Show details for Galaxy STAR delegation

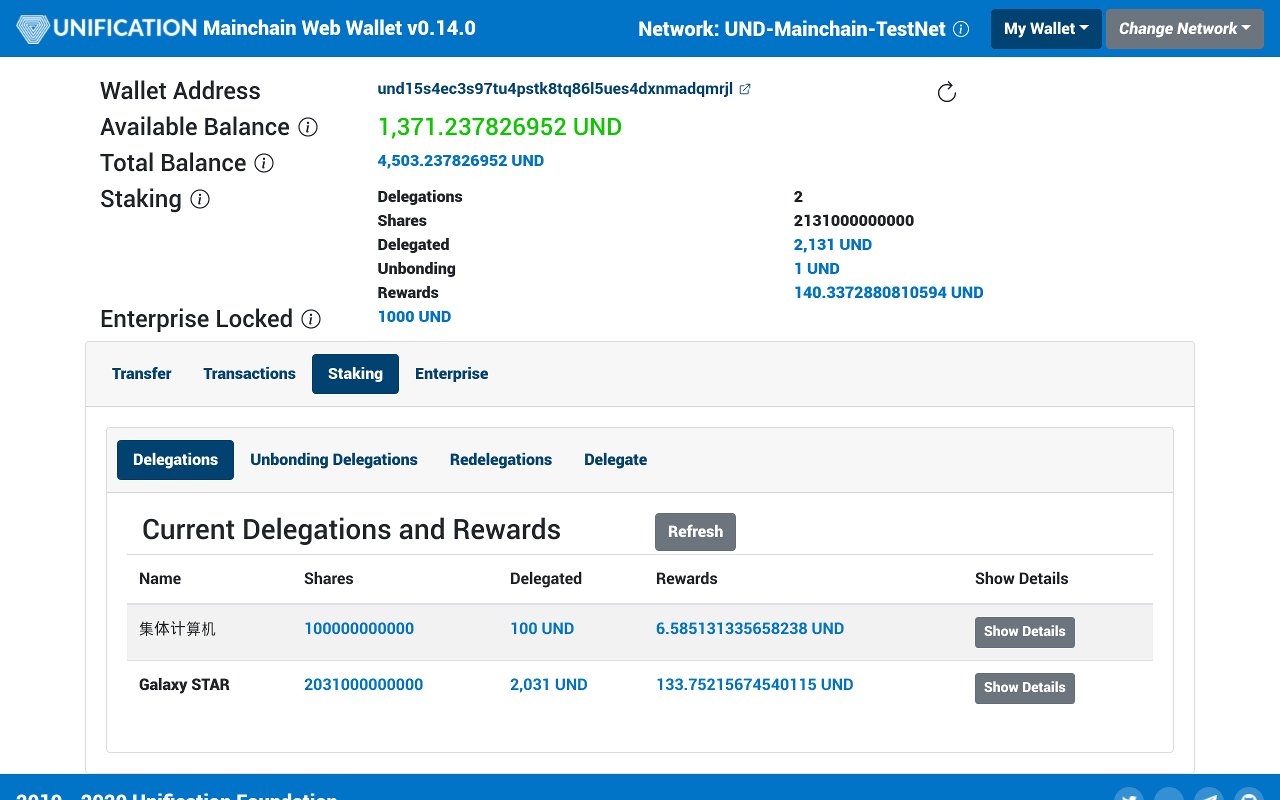pos(1024,688)
